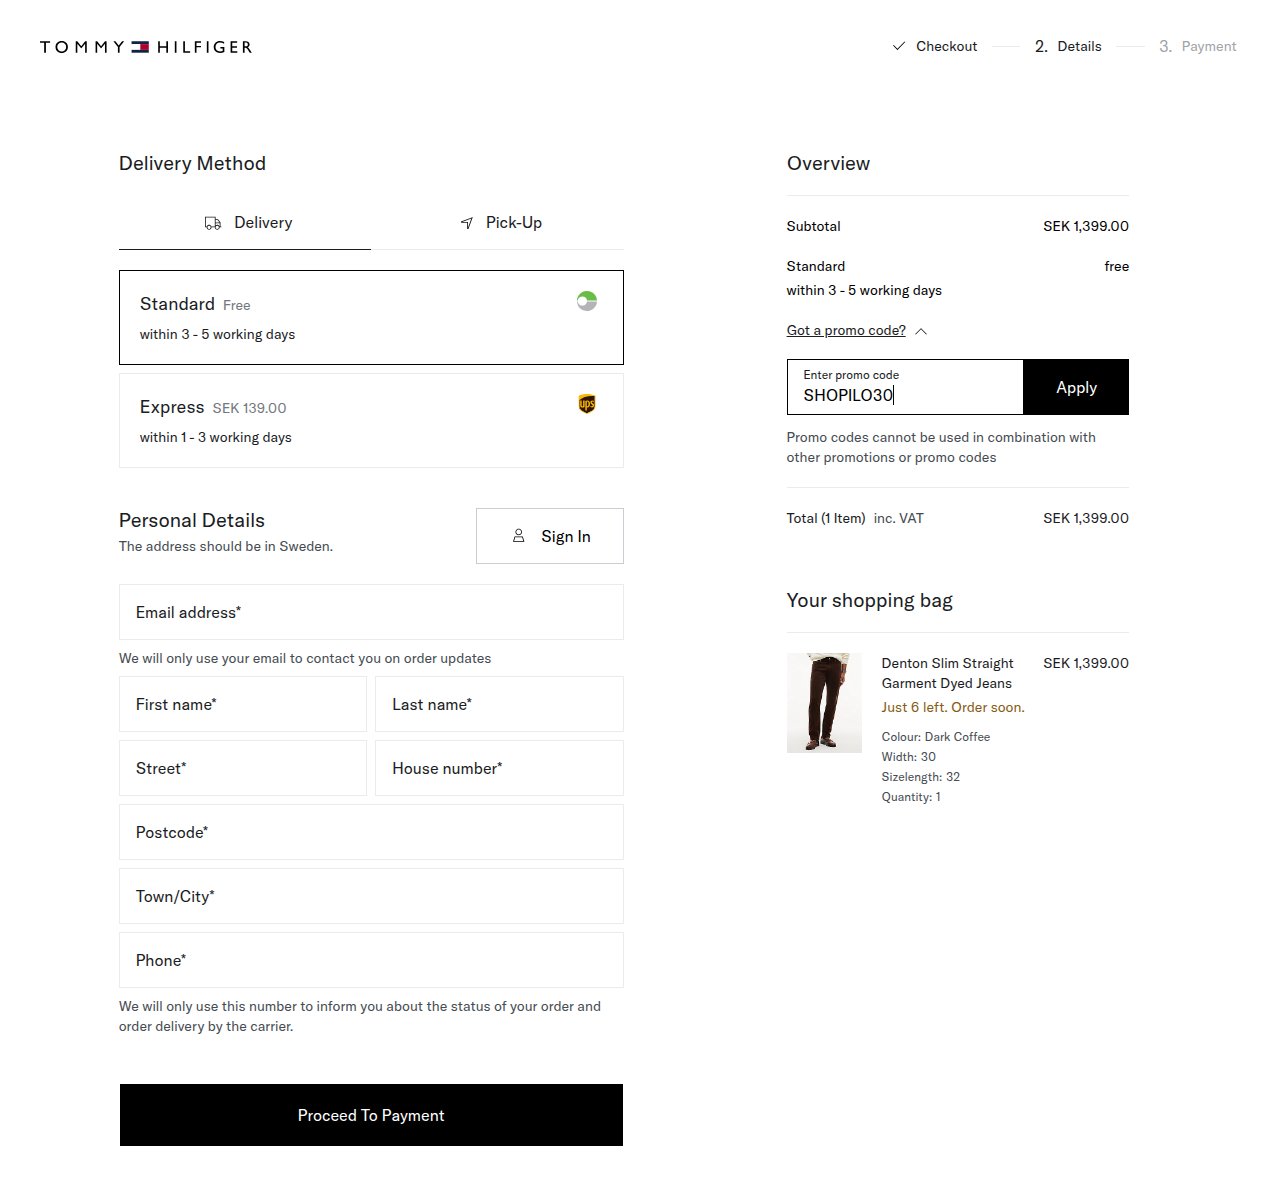Click the Overview heading
1280x1200 pixels.
(828, 163)
